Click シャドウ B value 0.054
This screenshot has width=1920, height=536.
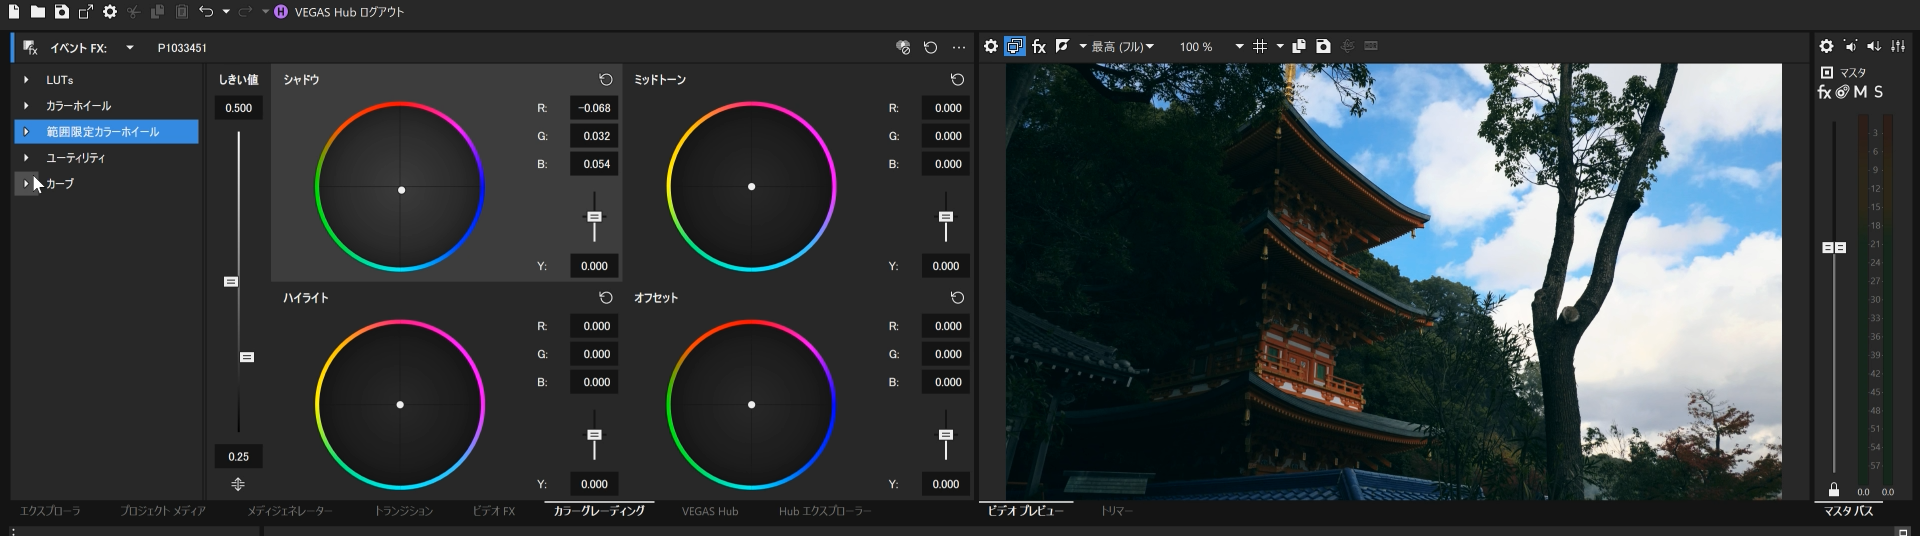pyautogui.click(x=594, y=164)
